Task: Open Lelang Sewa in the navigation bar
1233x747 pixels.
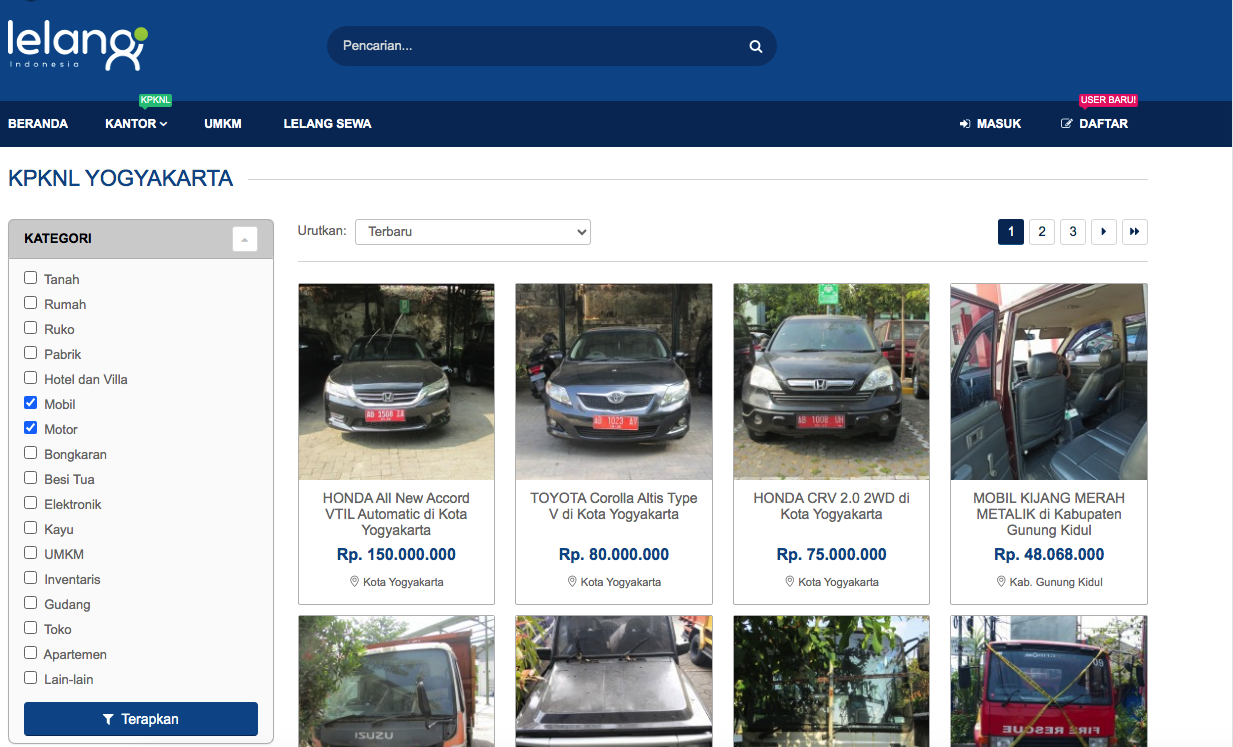Action: 328,124
